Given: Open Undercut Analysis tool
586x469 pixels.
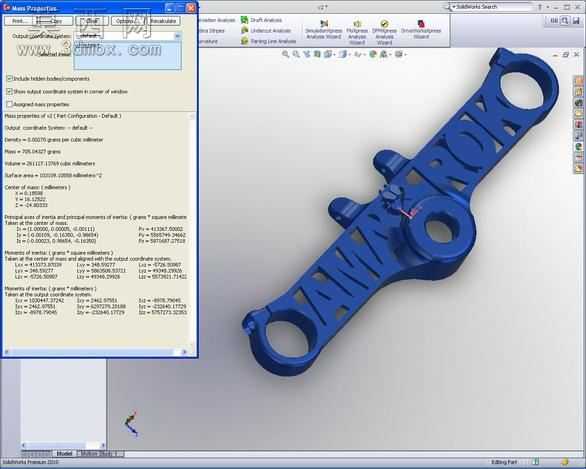Looking at the screenshot, I should pyautogui.click(x=266, y=31).
